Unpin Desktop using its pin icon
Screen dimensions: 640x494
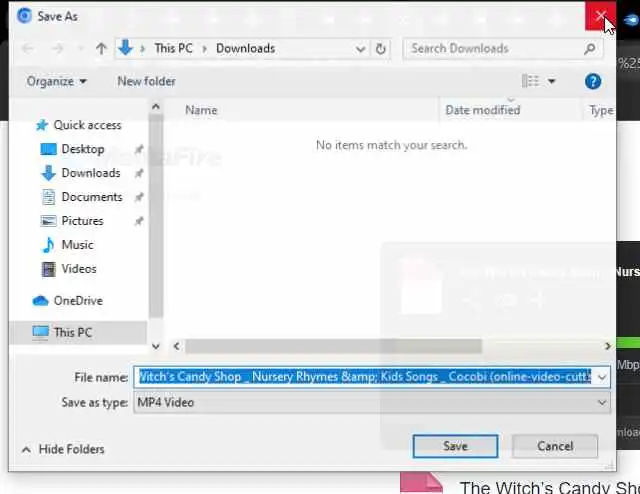tap(139, 149)
